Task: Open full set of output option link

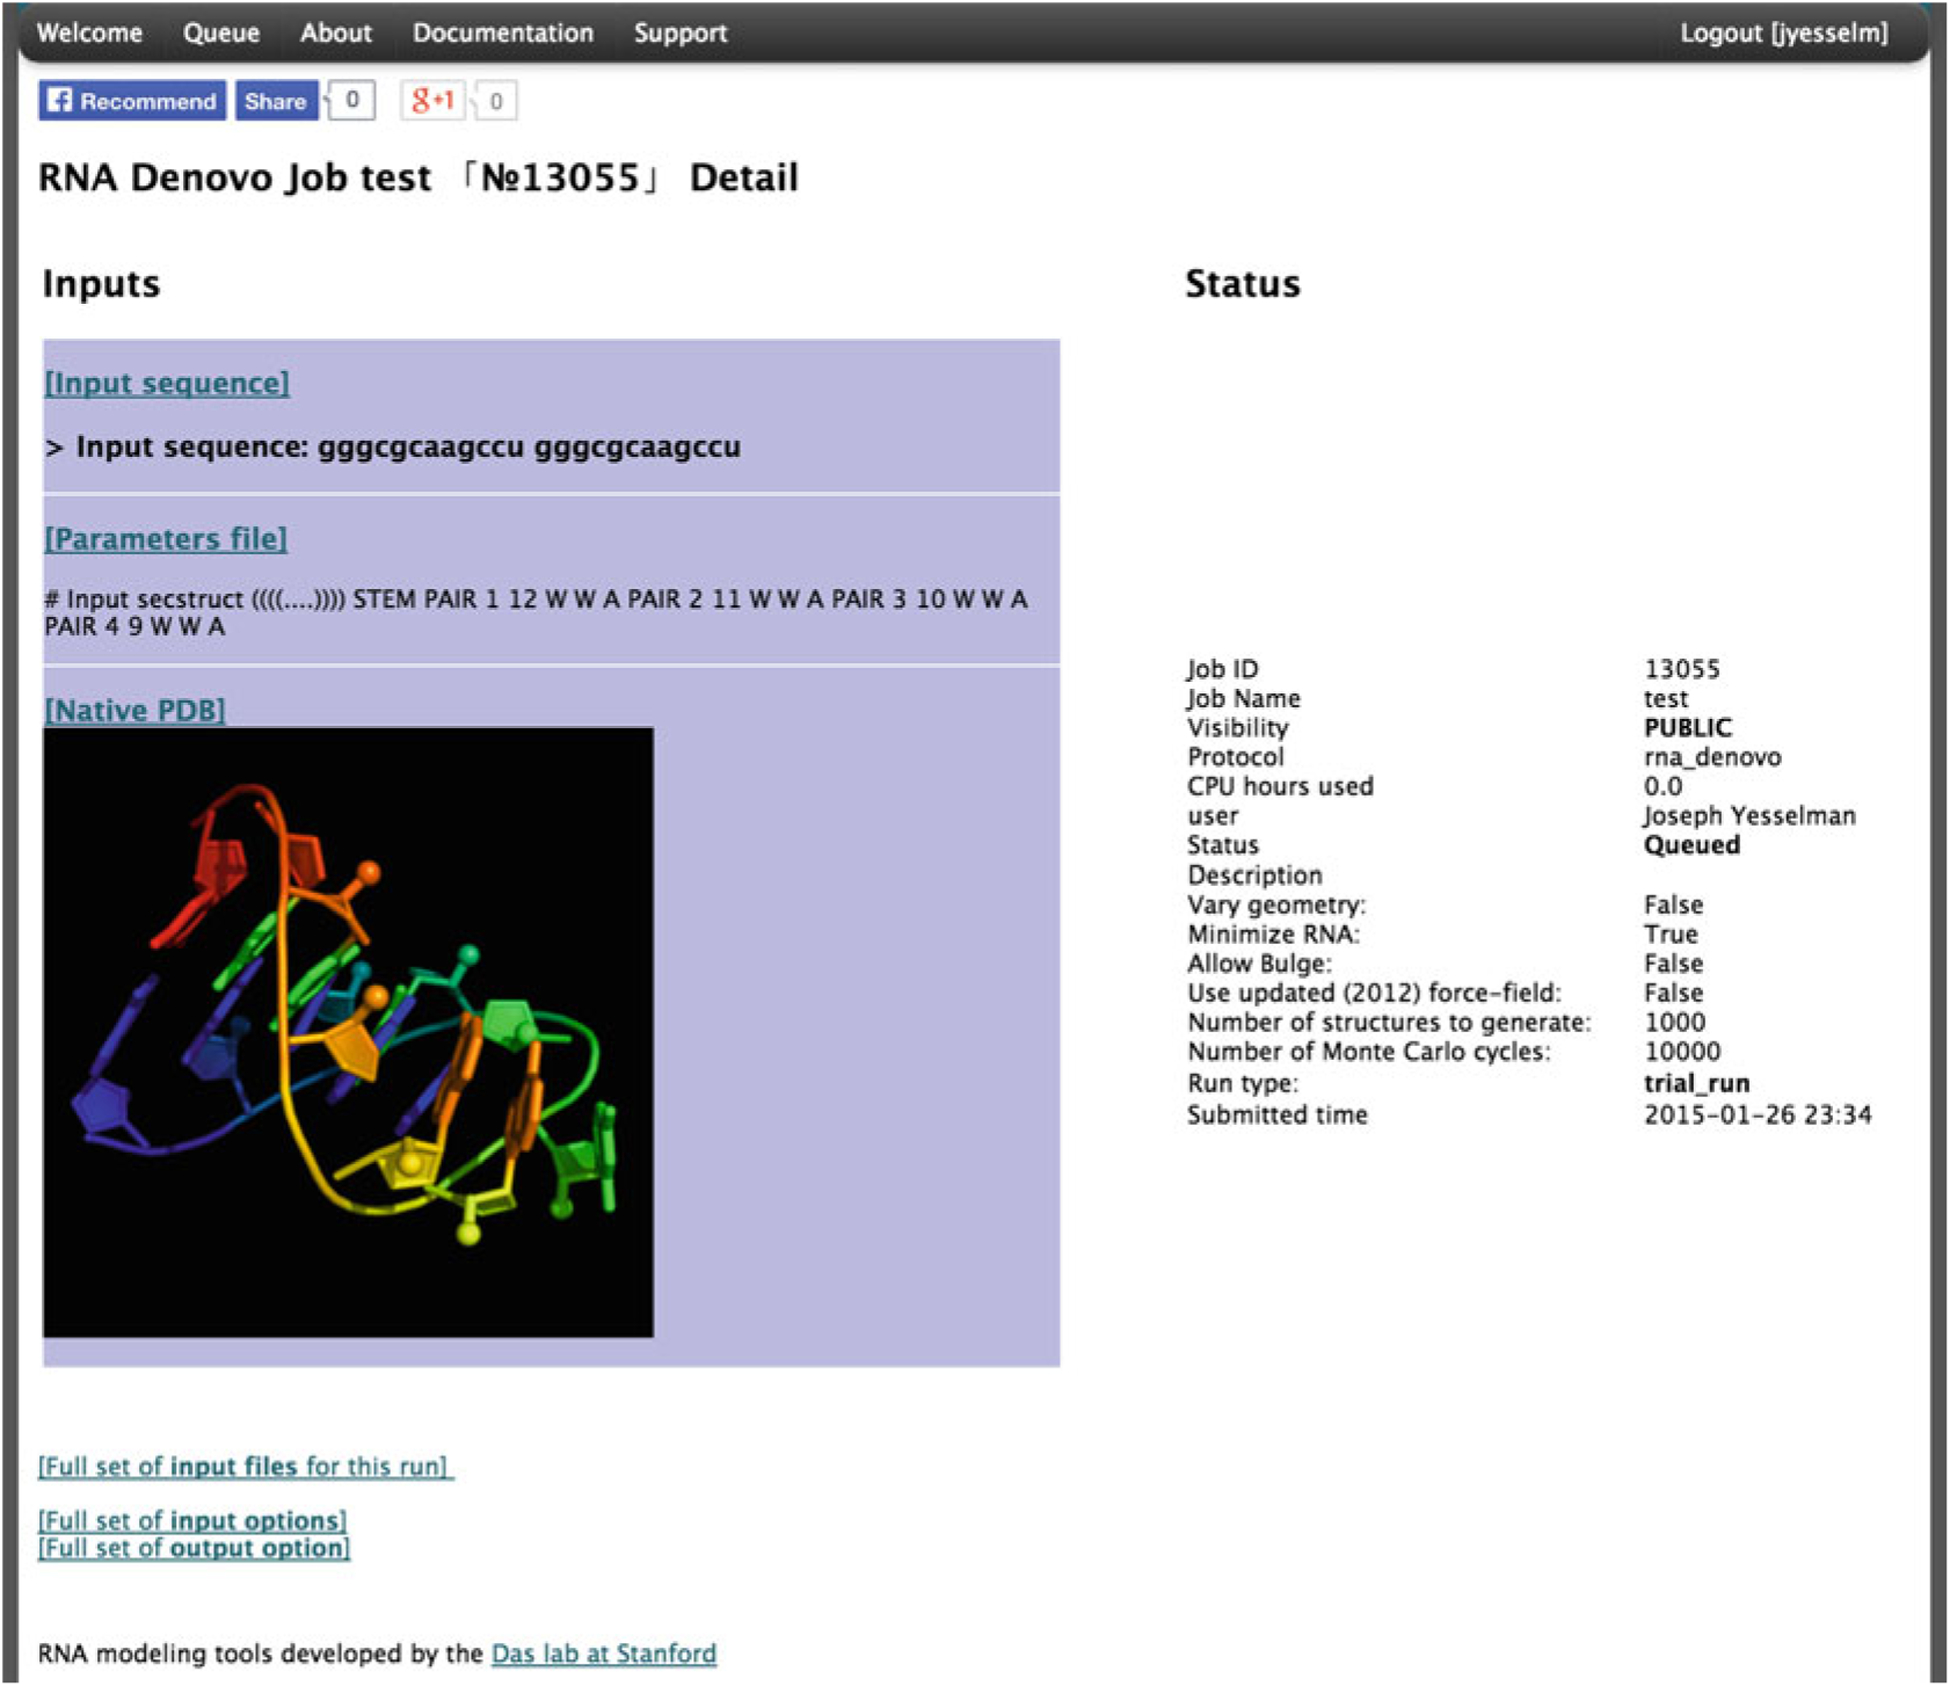Action: [194, 1548]
